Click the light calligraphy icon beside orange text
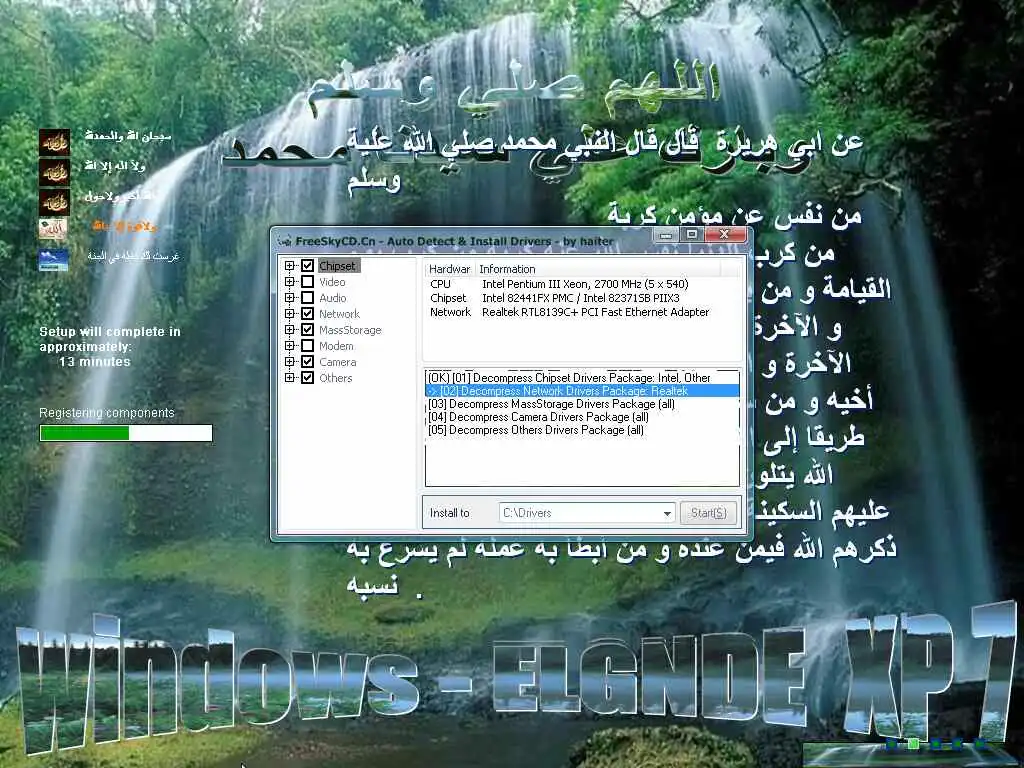 (54, 229)
